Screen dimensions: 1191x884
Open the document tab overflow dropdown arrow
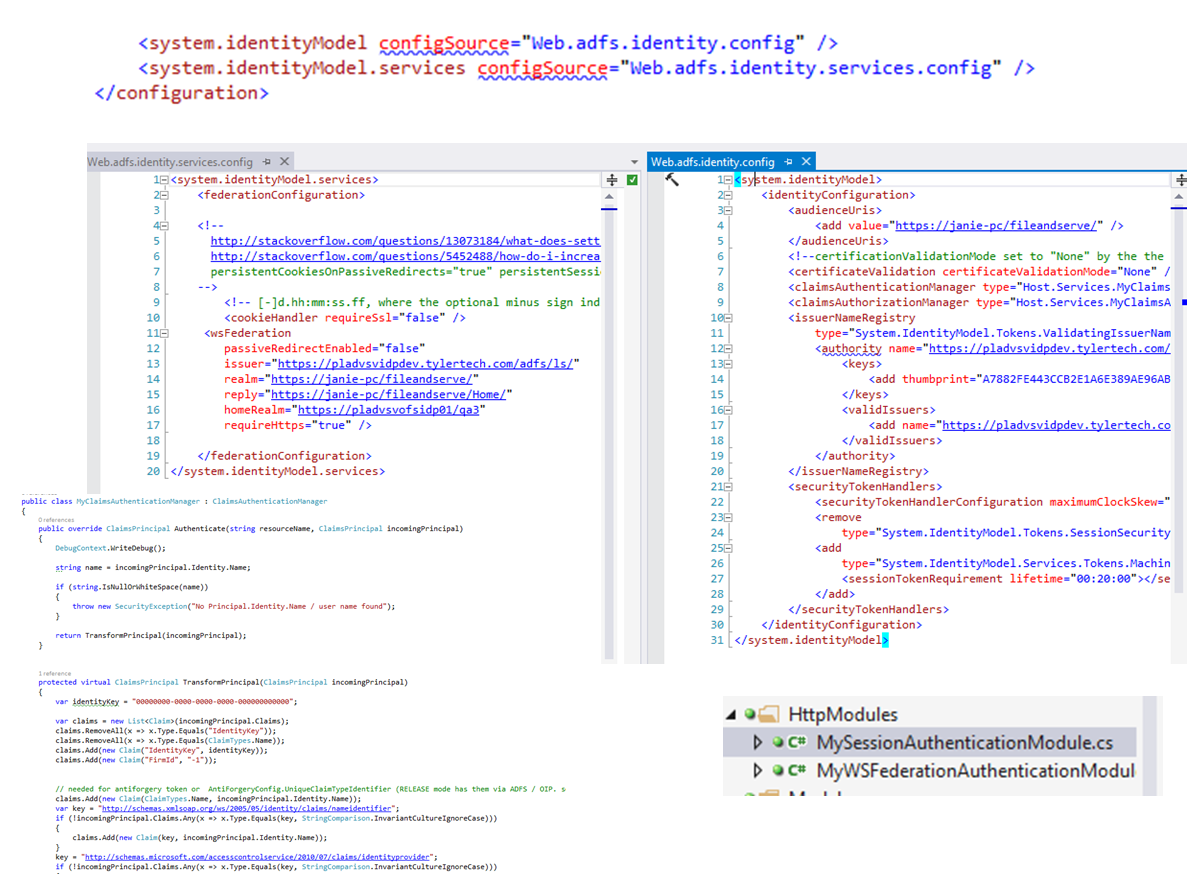(x=634, y=162)
